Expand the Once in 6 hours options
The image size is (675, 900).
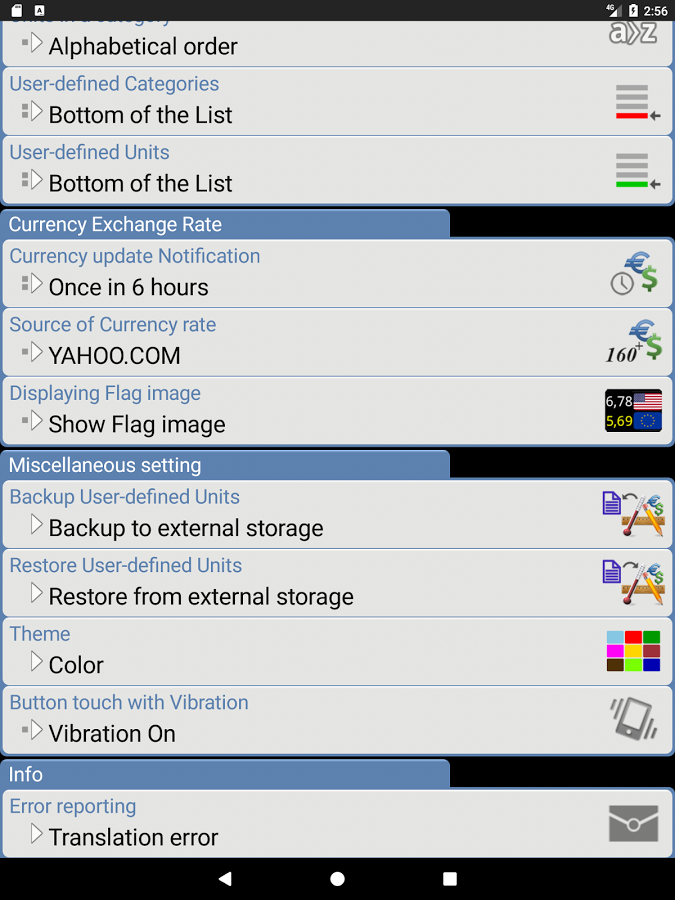pos(338,273)
